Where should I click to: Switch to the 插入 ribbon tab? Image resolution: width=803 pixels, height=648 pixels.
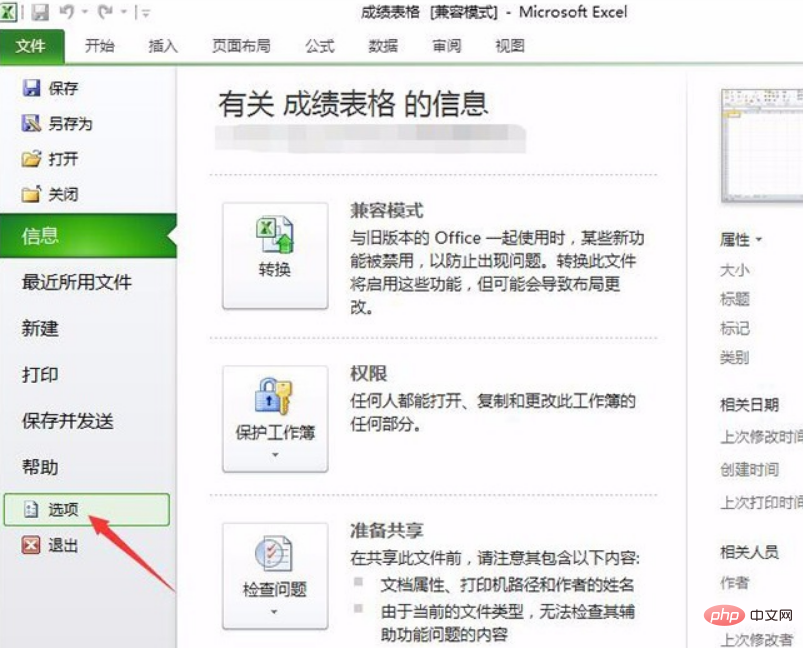coord(163,46)
